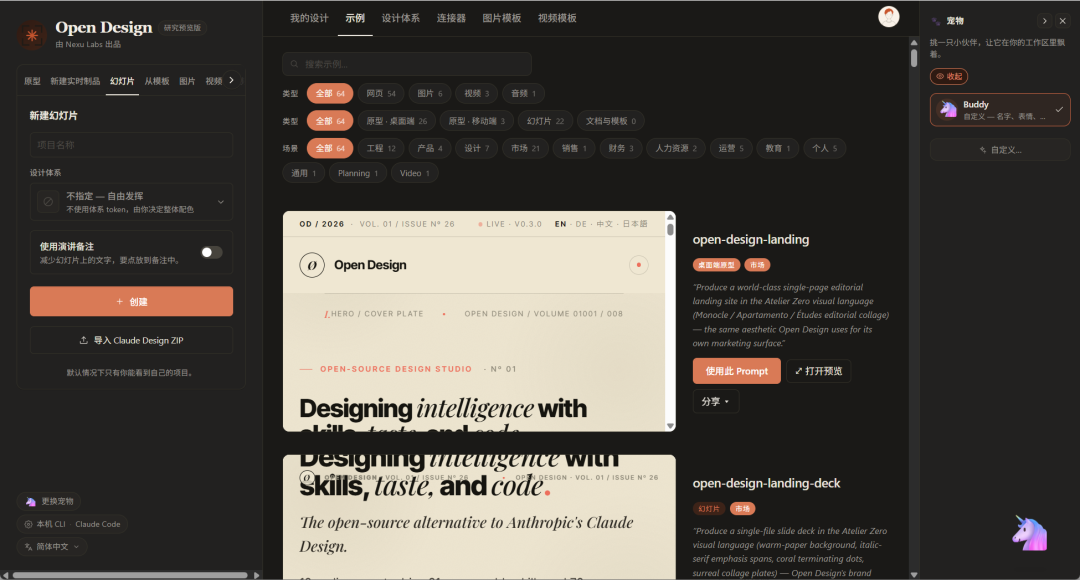Click the sidebar horizontal scrollbar's left arrow
This screenshot has height=580, width=1080.
tap(6, 575)
